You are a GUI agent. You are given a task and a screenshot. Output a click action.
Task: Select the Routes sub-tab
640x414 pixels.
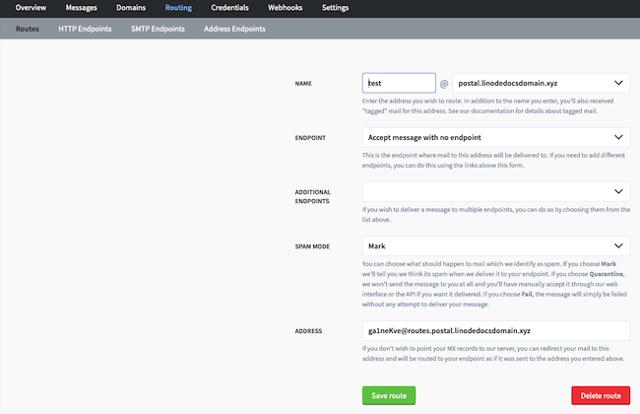click(29, 29)
